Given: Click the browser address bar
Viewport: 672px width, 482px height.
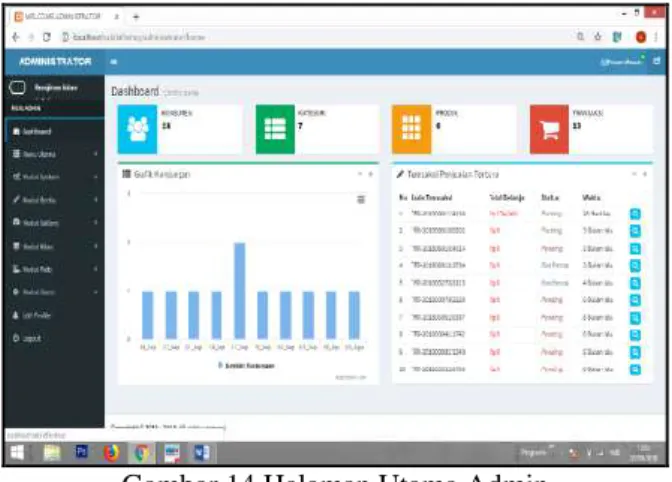Looking at the screenshot, I should [317, 37].
